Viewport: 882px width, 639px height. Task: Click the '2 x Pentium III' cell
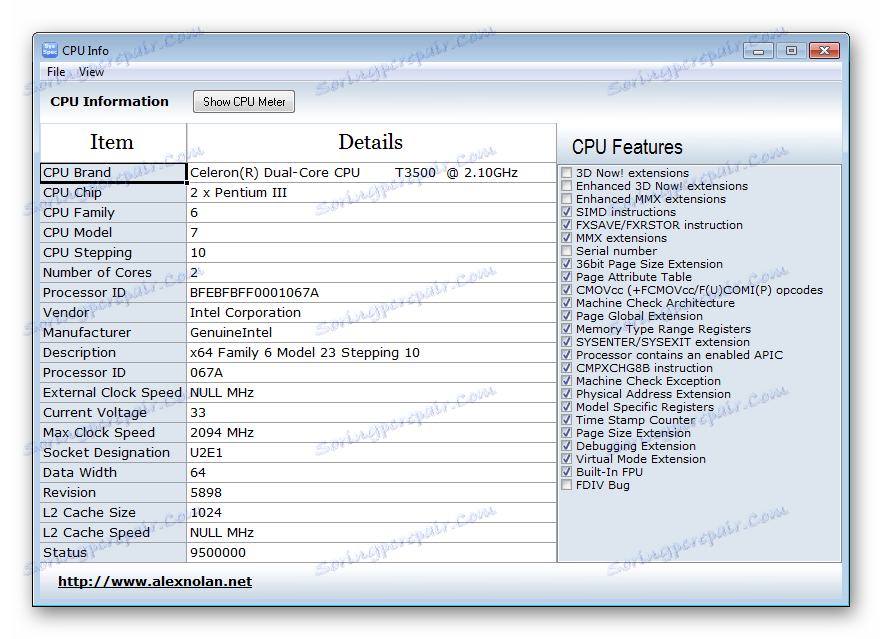click(x=371, y=193)
